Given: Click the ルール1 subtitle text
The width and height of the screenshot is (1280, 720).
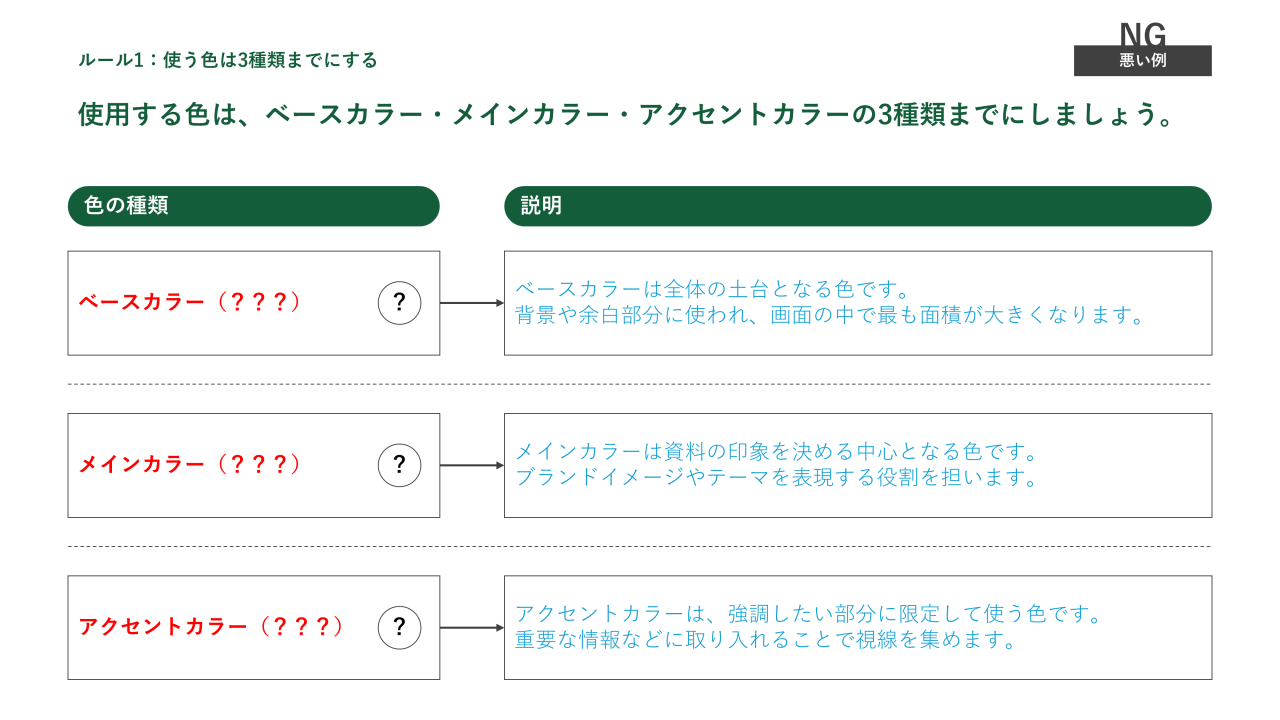Looking at the screenshot, I should (228, 60).
